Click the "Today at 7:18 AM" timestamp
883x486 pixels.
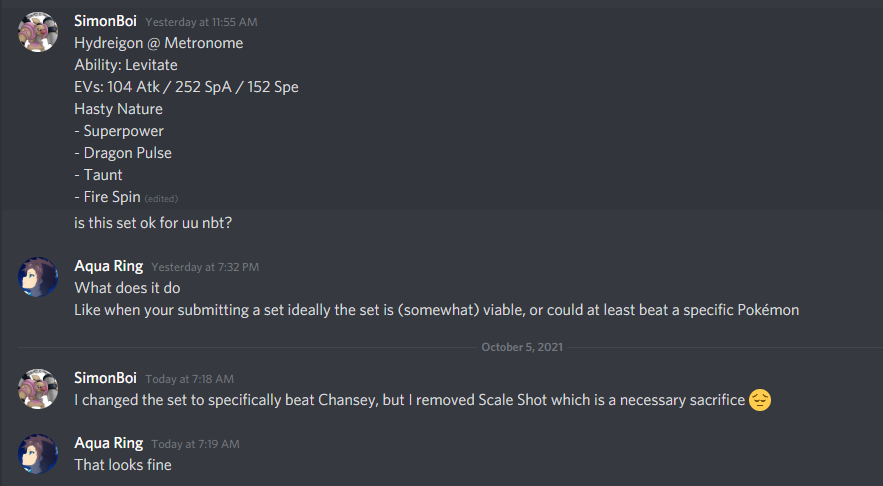(x=189, y=379)
